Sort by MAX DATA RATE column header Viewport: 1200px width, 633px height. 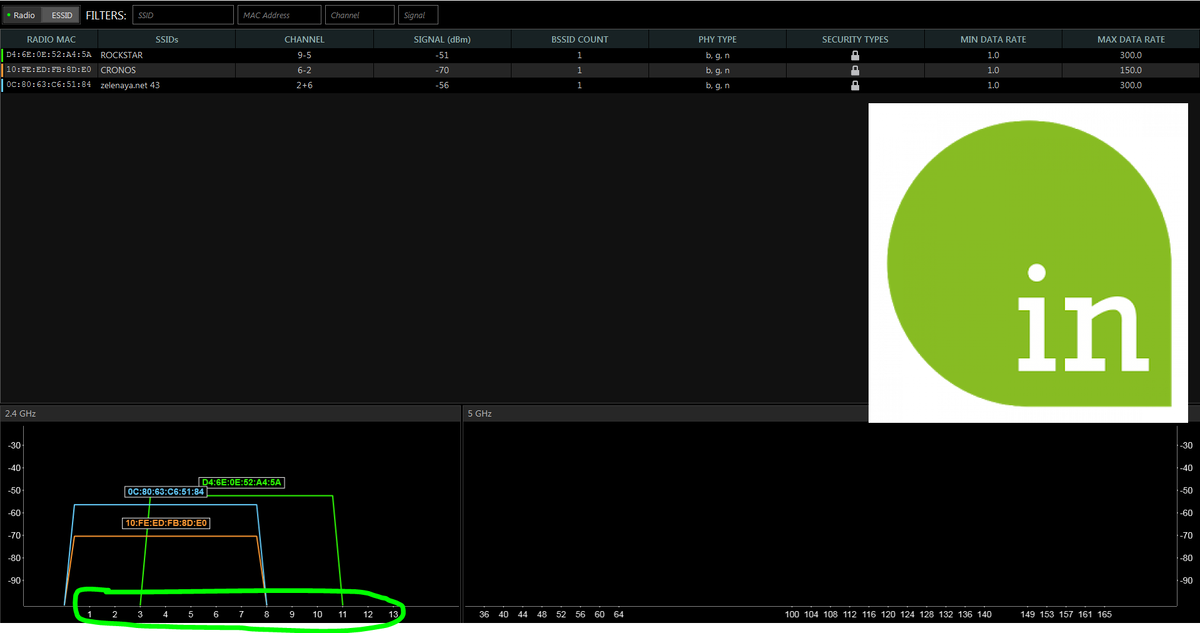click(x=1130, y=39)
